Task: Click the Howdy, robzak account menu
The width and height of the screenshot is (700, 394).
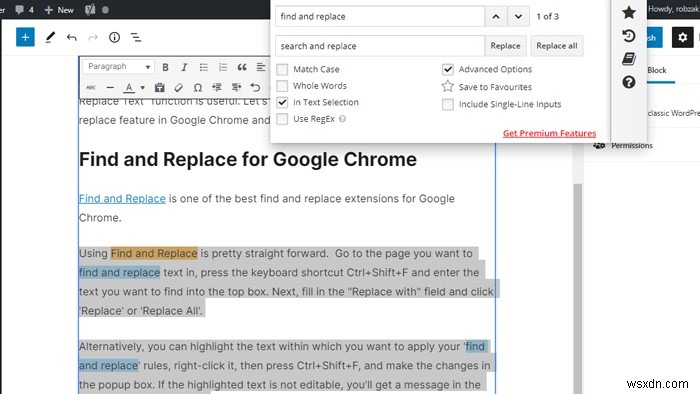Action: pyautogui.click(x=674, y=9)
